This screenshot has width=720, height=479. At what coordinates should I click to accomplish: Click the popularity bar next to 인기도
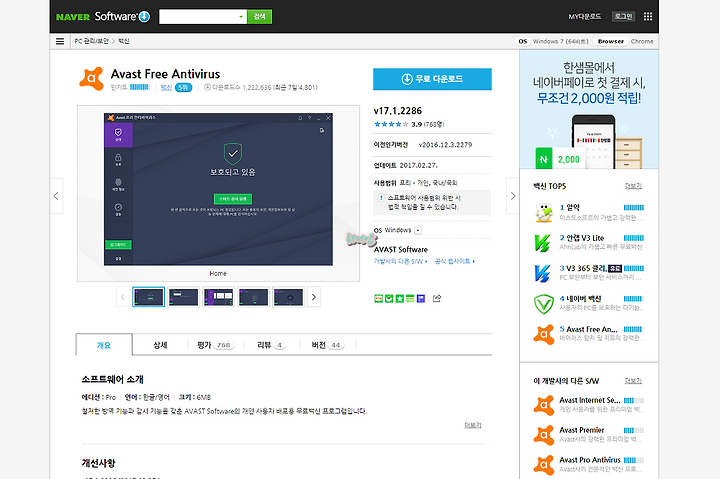[139, 87]
